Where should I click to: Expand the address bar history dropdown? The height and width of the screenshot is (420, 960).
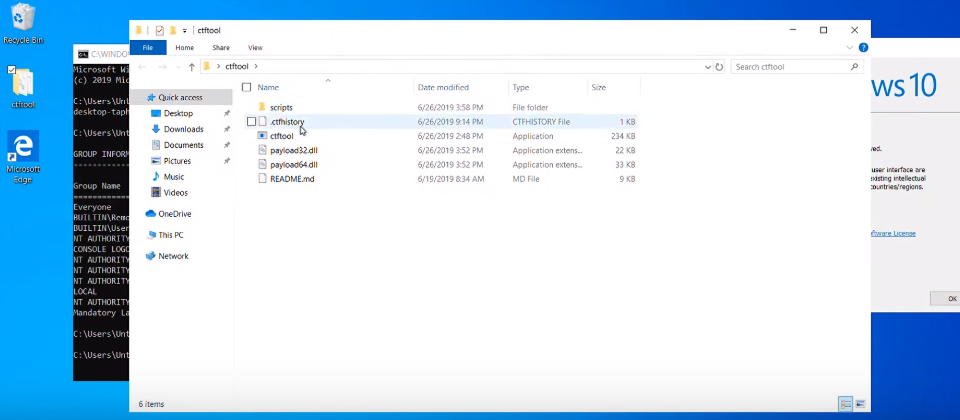[x=706, y=67]
